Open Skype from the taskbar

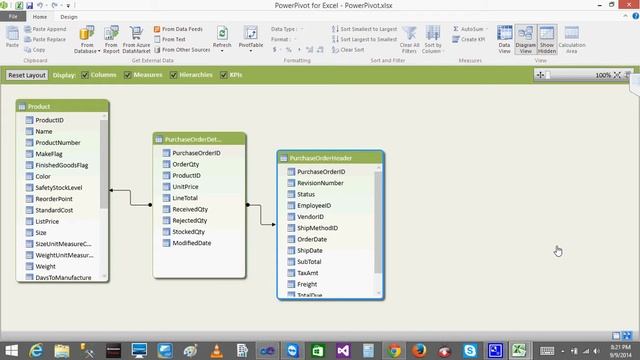[470, 351]
